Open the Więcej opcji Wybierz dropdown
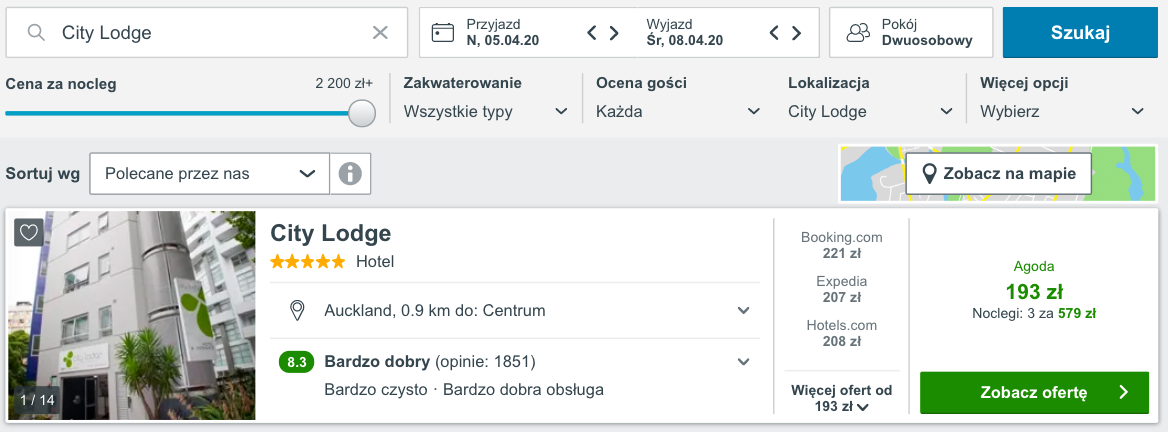Viewport: 1168px width, 432px height. pos(1062,112)
